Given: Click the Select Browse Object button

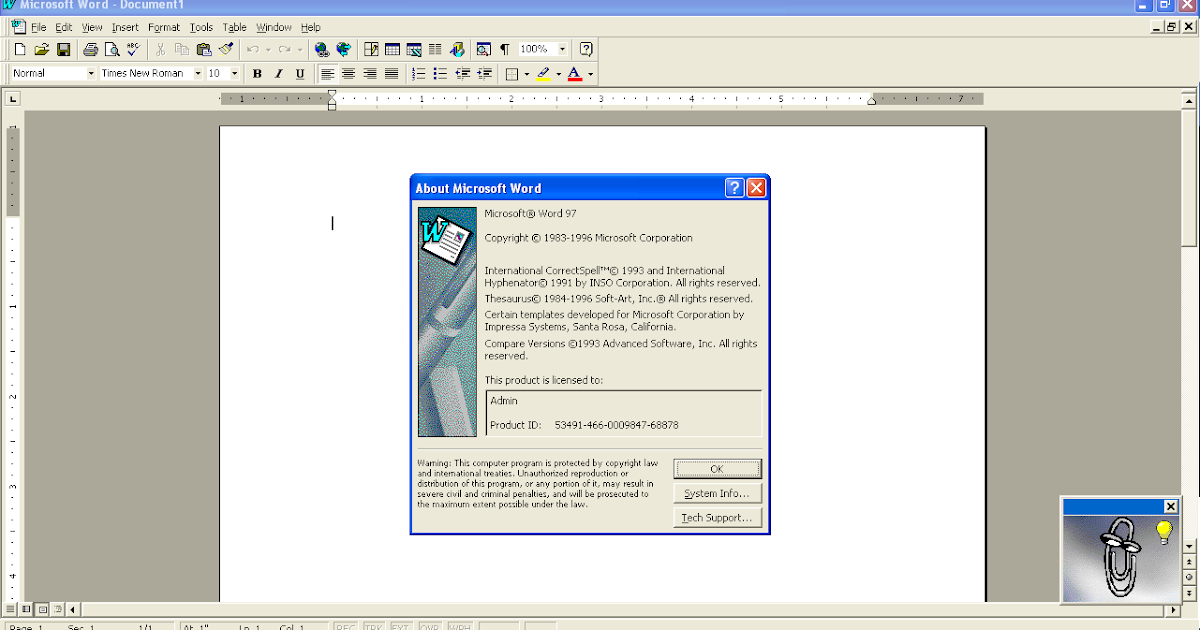Looking at the screenshot, I should 1189,577.
